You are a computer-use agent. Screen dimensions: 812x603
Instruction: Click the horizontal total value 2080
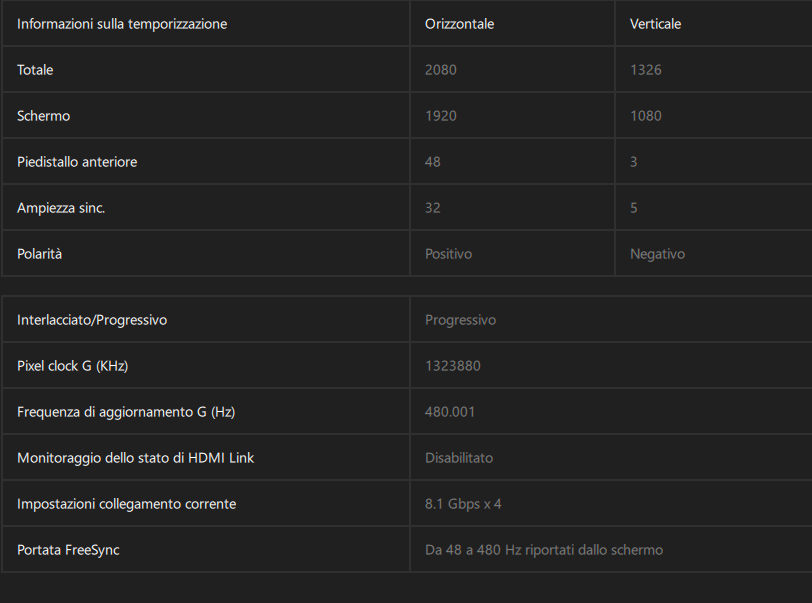(x=441, y=70)
